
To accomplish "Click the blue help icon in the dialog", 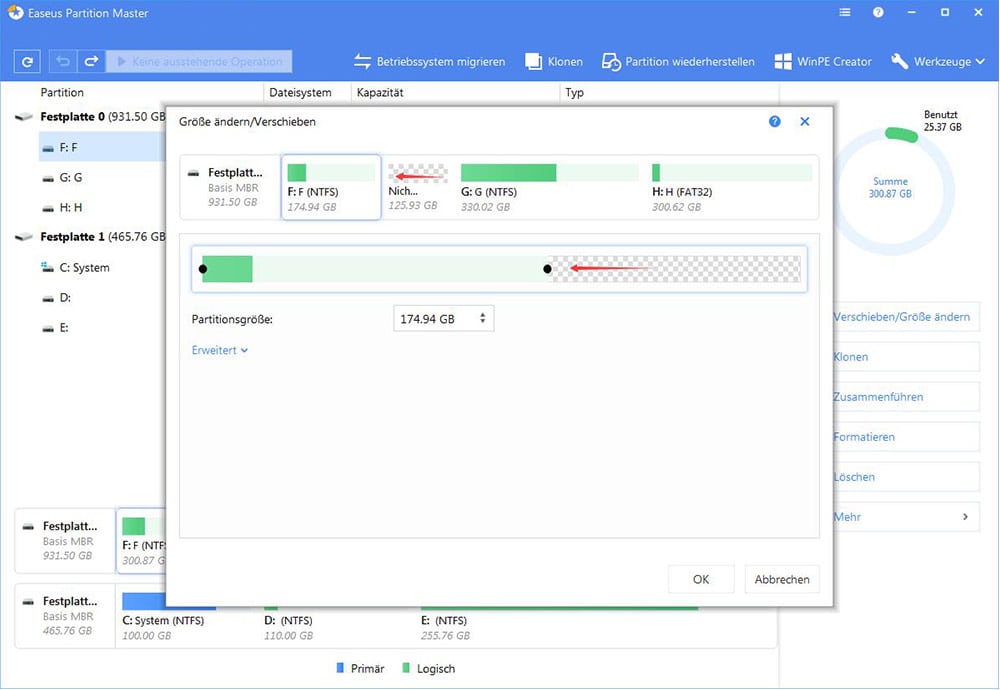I will (775, 121).
